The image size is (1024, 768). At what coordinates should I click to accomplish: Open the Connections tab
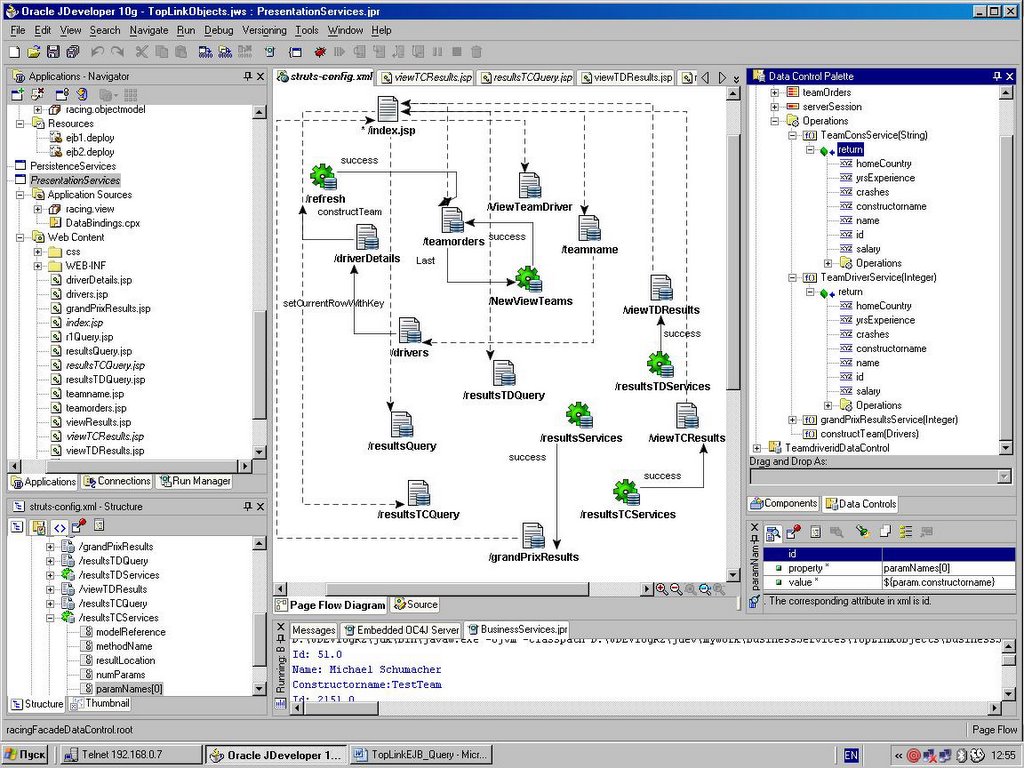116,481
